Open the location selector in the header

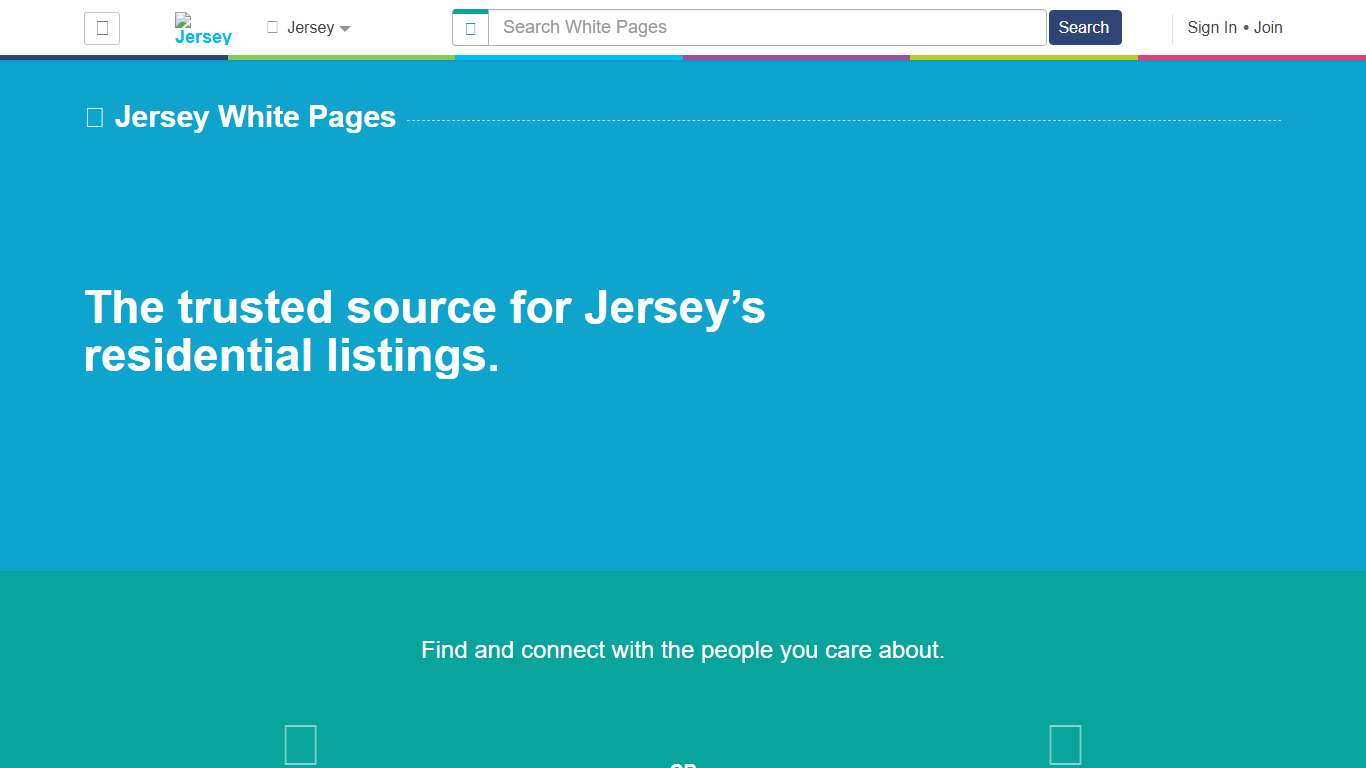tap(309, 27)
